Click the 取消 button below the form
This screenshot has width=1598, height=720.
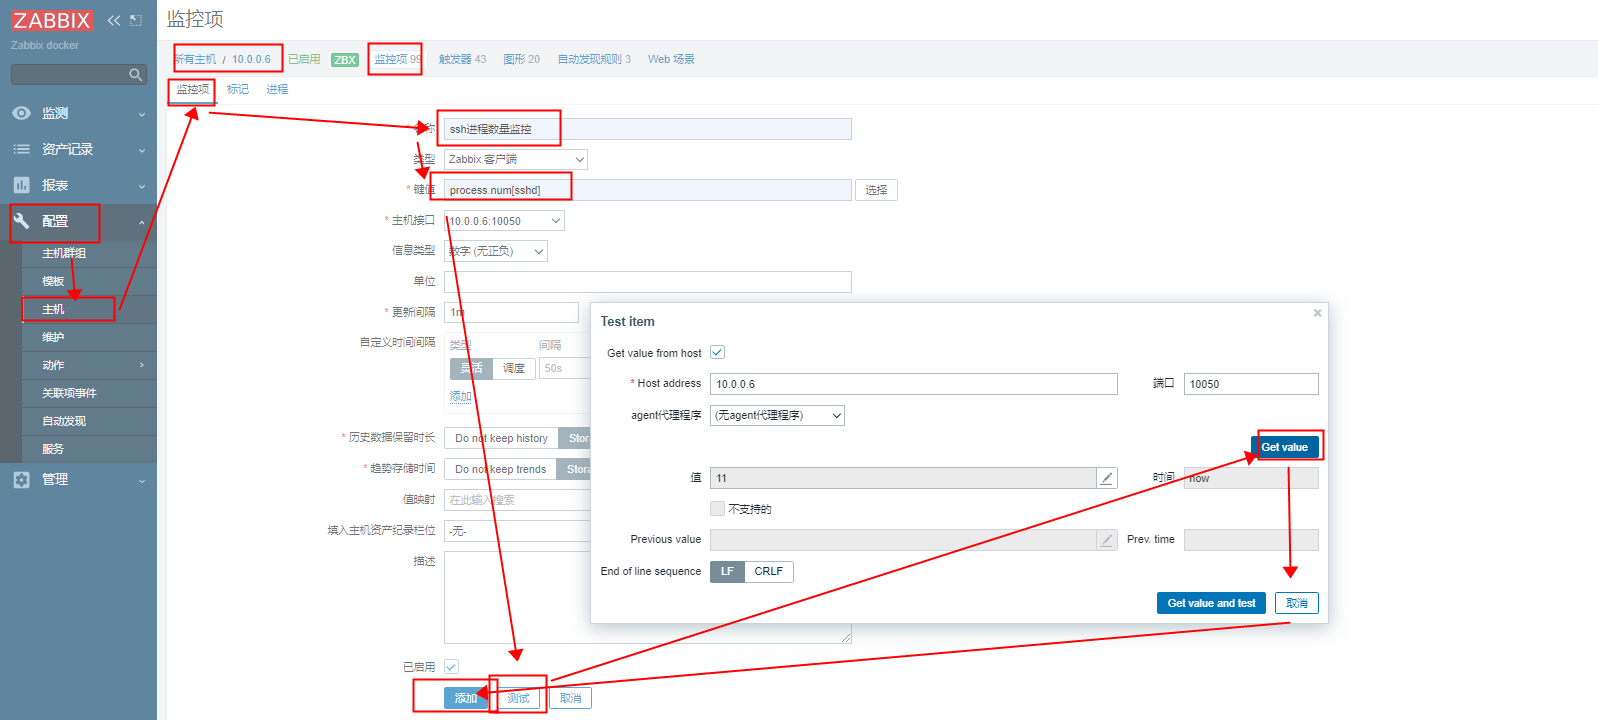point(570,698)
